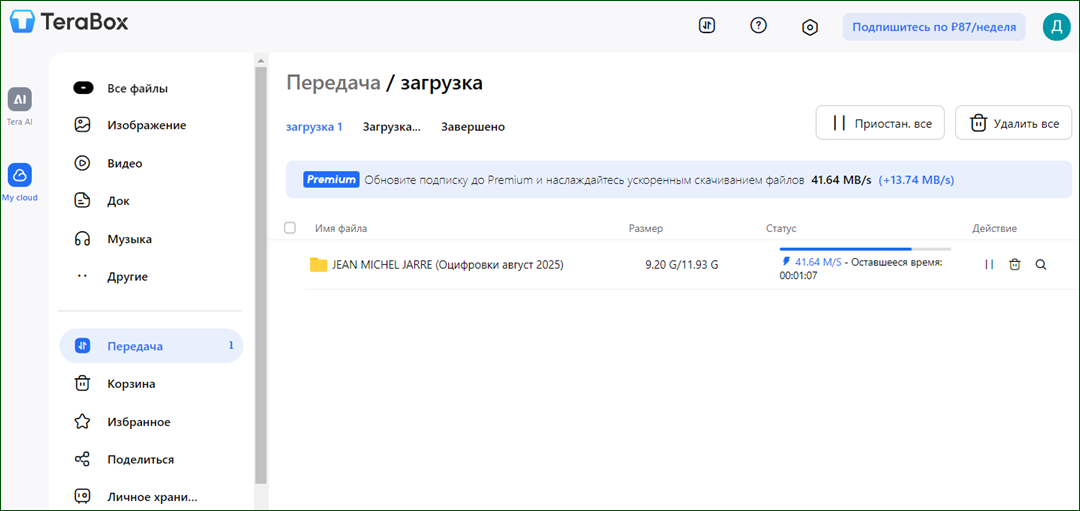Delete the JEAN MICHEL JARRE download task

[1015, 264]
